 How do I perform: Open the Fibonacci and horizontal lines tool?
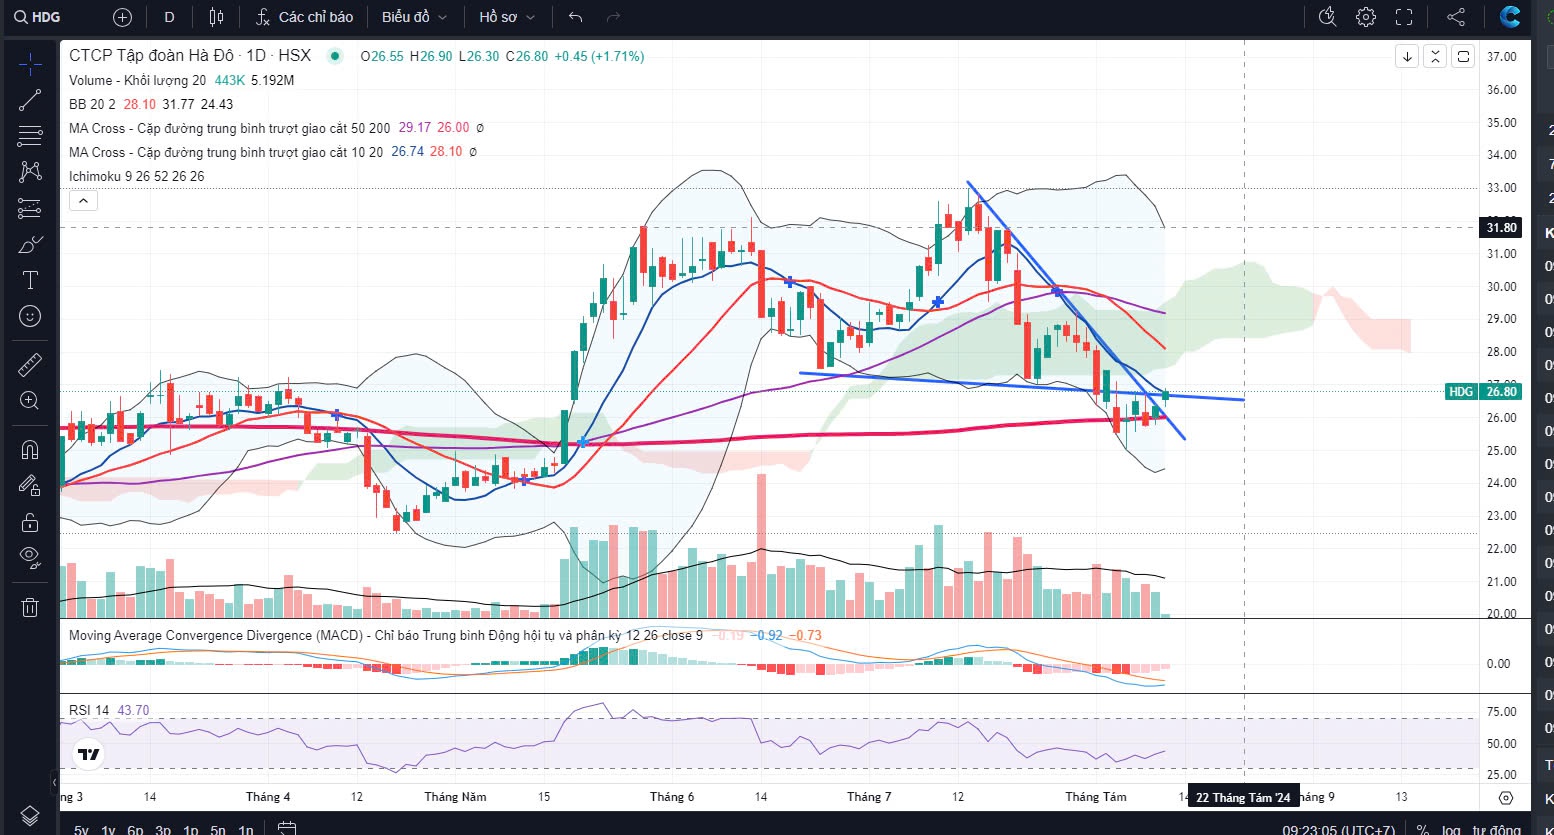click(30, 136)
